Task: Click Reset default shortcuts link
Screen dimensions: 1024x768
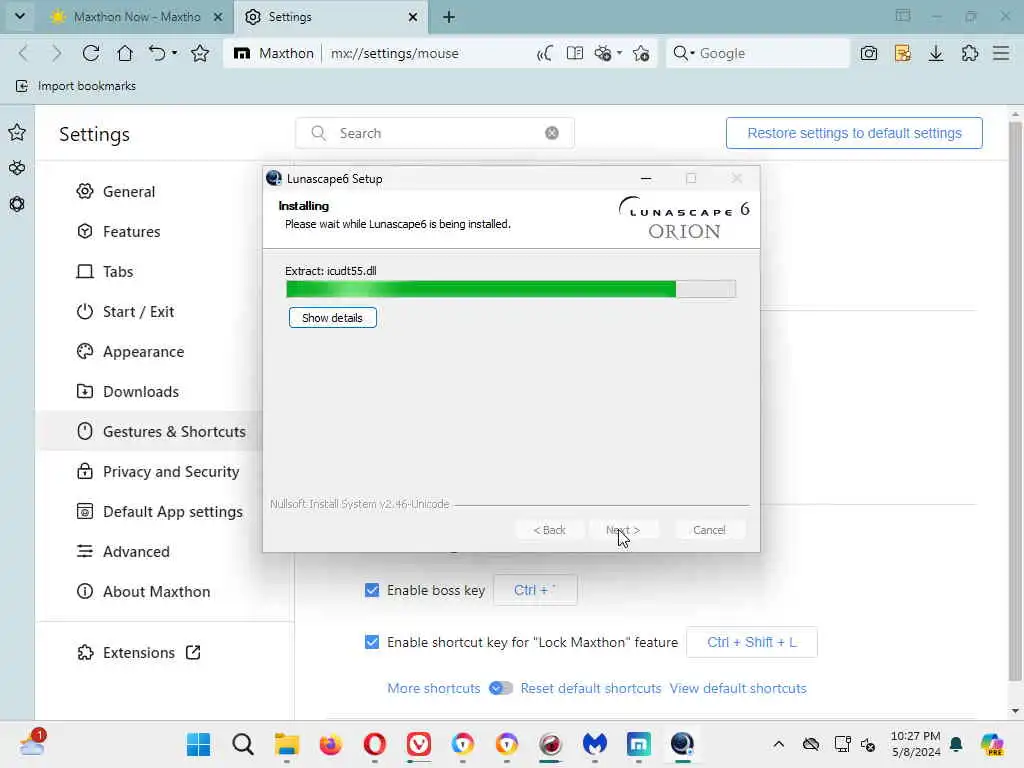Action: [590, 688]
